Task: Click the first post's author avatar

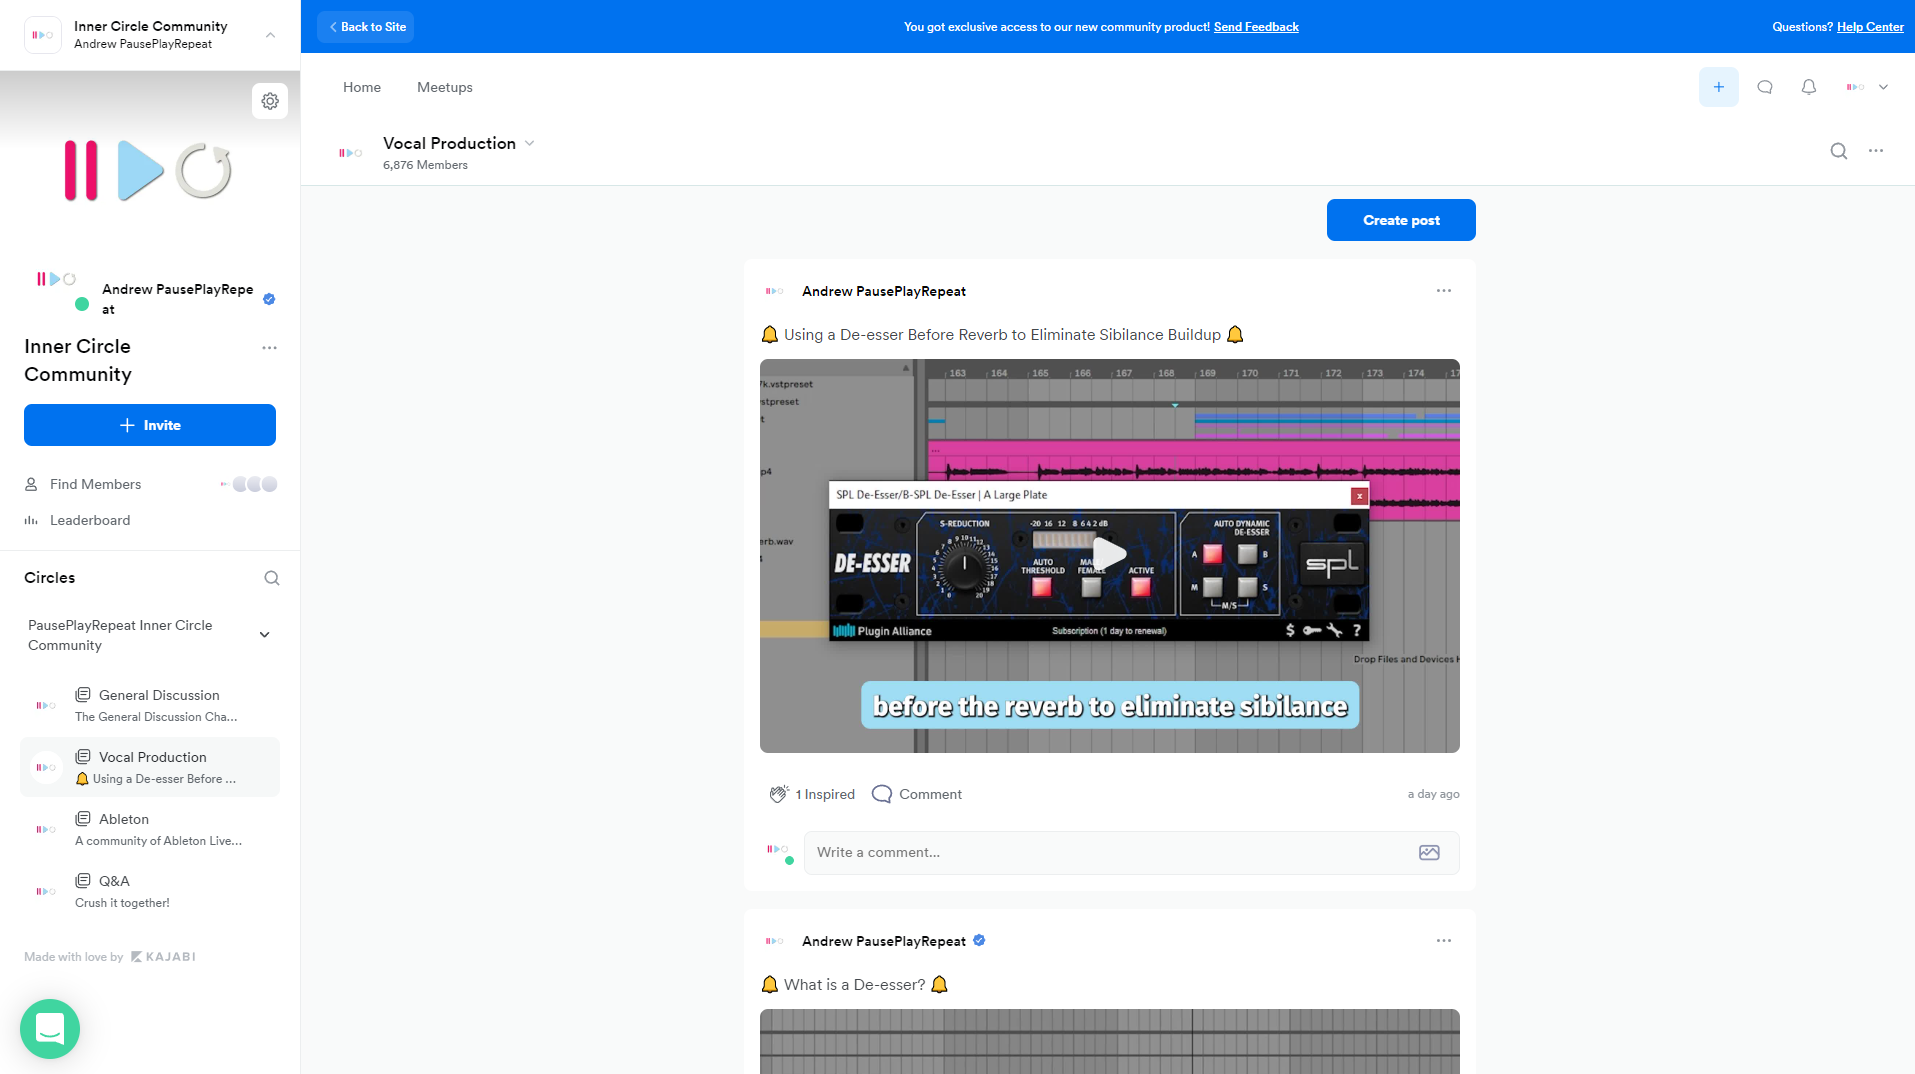Action: point(774,291)
